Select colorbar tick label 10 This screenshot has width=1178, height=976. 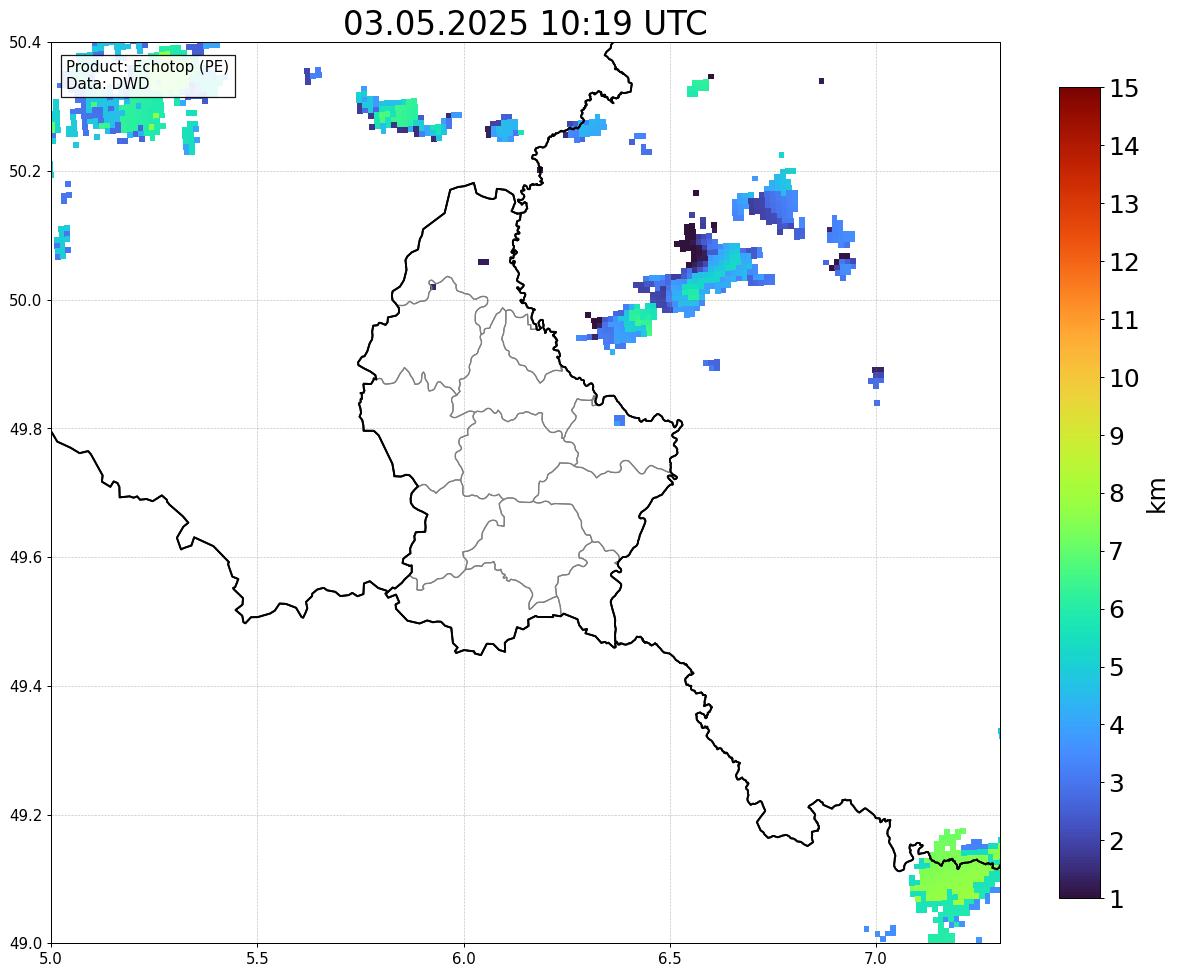click(1124, 378)
